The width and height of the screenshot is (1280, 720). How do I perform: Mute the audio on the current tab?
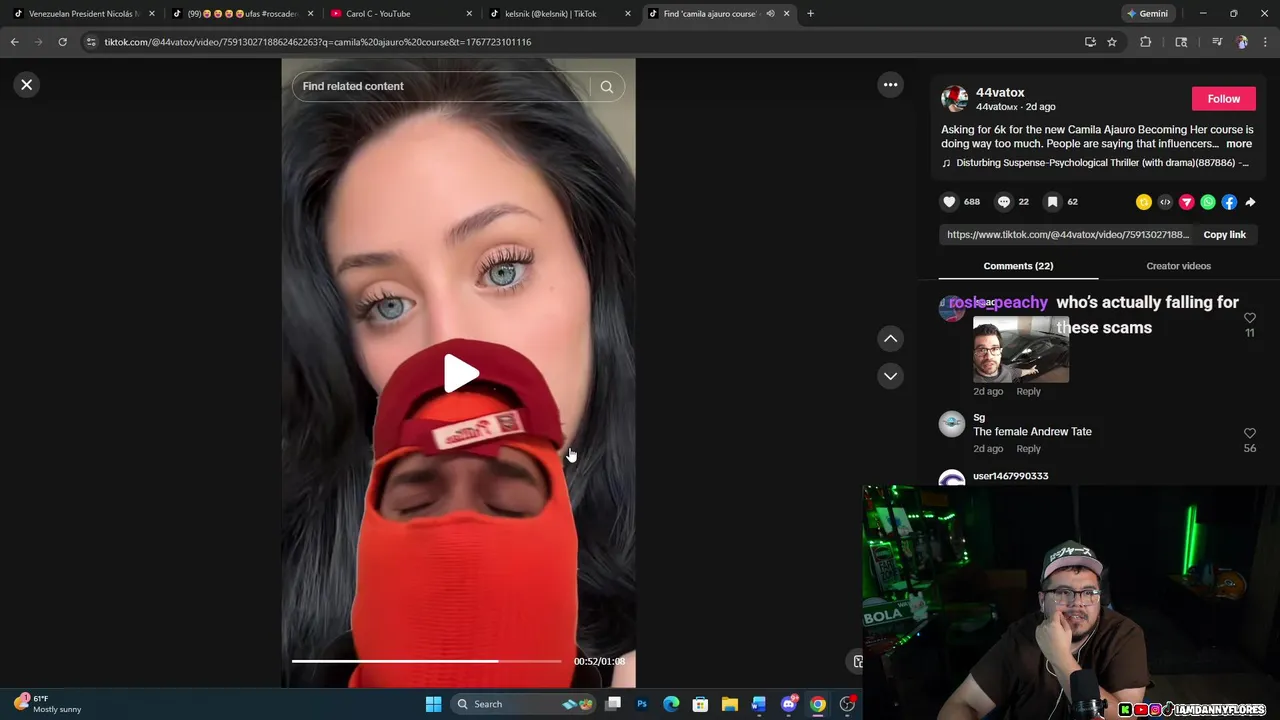tap(770, 14)
